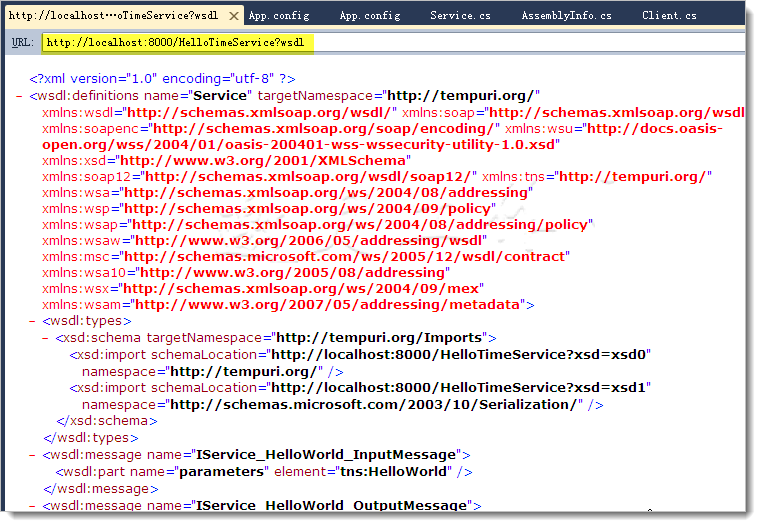The height and width of the screenshot is (527, 761).
Task: Click the xmlns:wsdl namespace URL
Action: [x=259, y=113]
